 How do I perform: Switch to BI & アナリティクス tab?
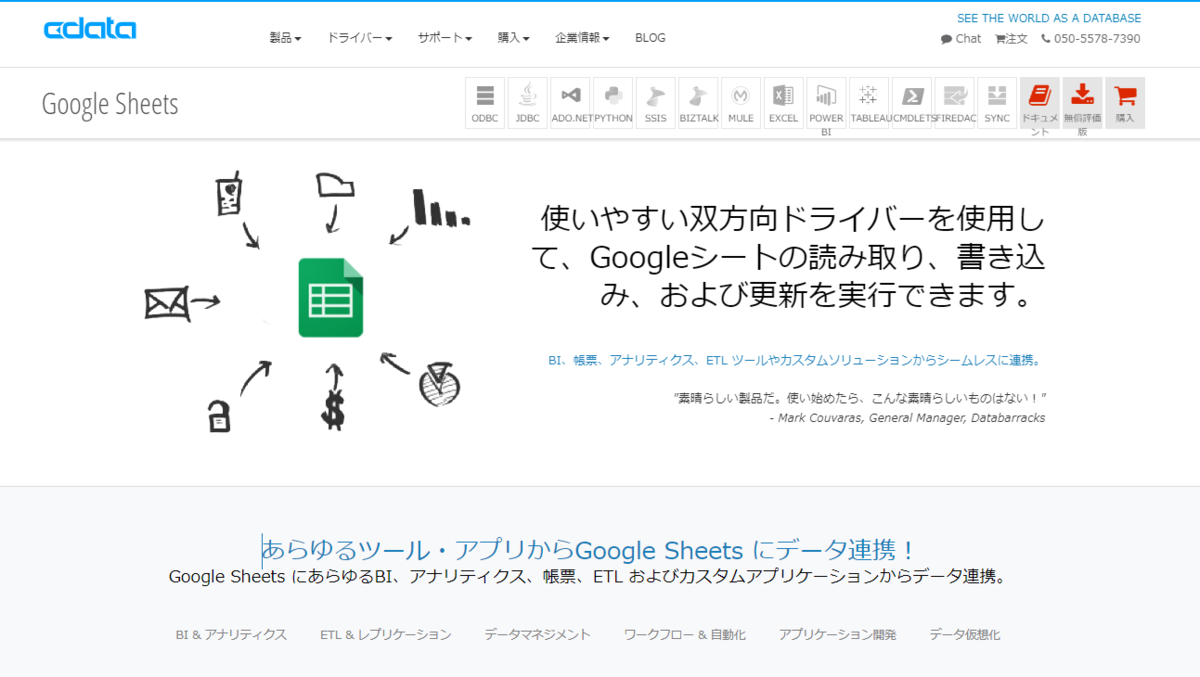[x=231, y=635]
